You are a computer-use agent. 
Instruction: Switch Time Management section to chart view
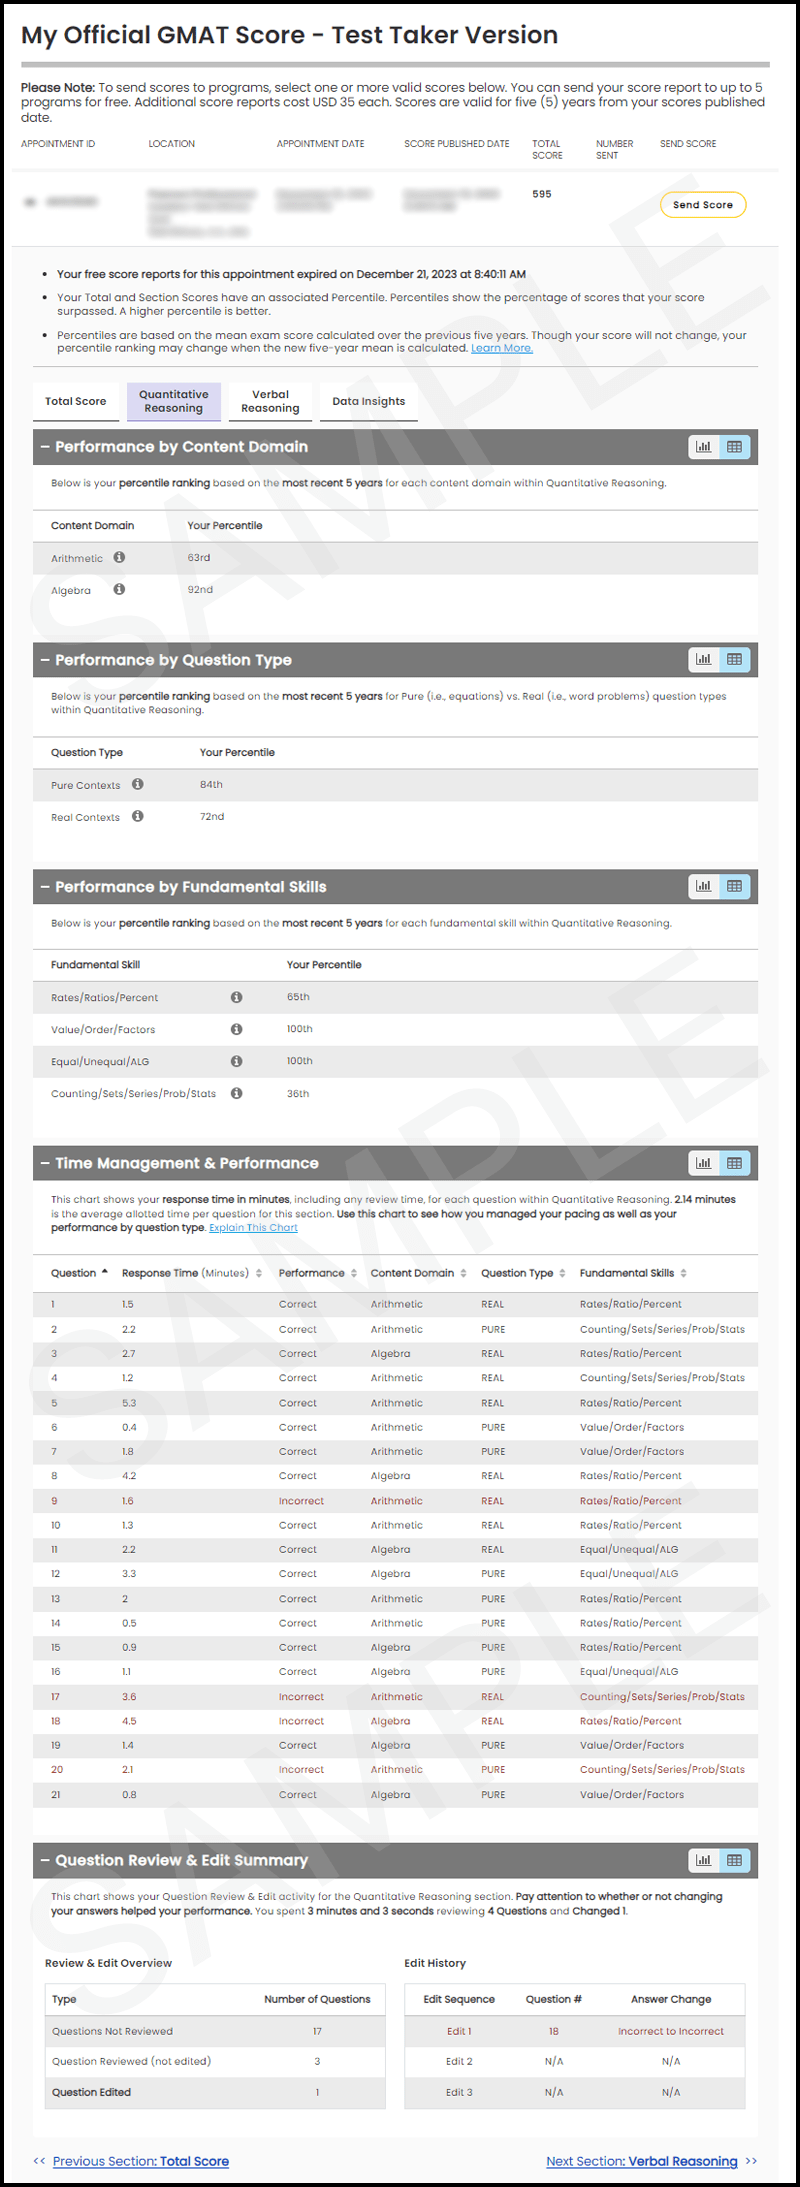click(x=704, y=1163)
